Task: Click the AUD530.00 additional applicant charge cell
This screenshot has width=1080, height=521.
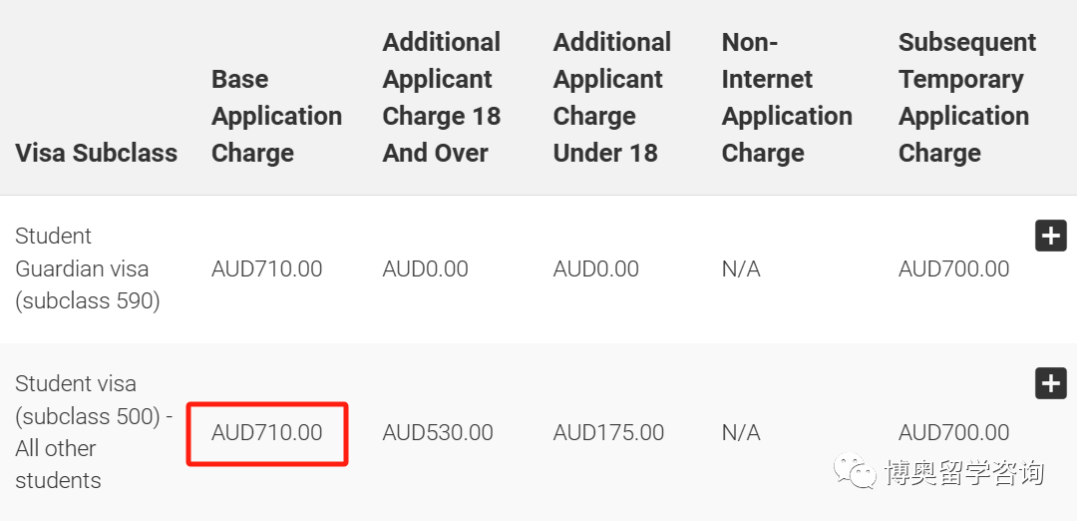Action: [438, 433]
